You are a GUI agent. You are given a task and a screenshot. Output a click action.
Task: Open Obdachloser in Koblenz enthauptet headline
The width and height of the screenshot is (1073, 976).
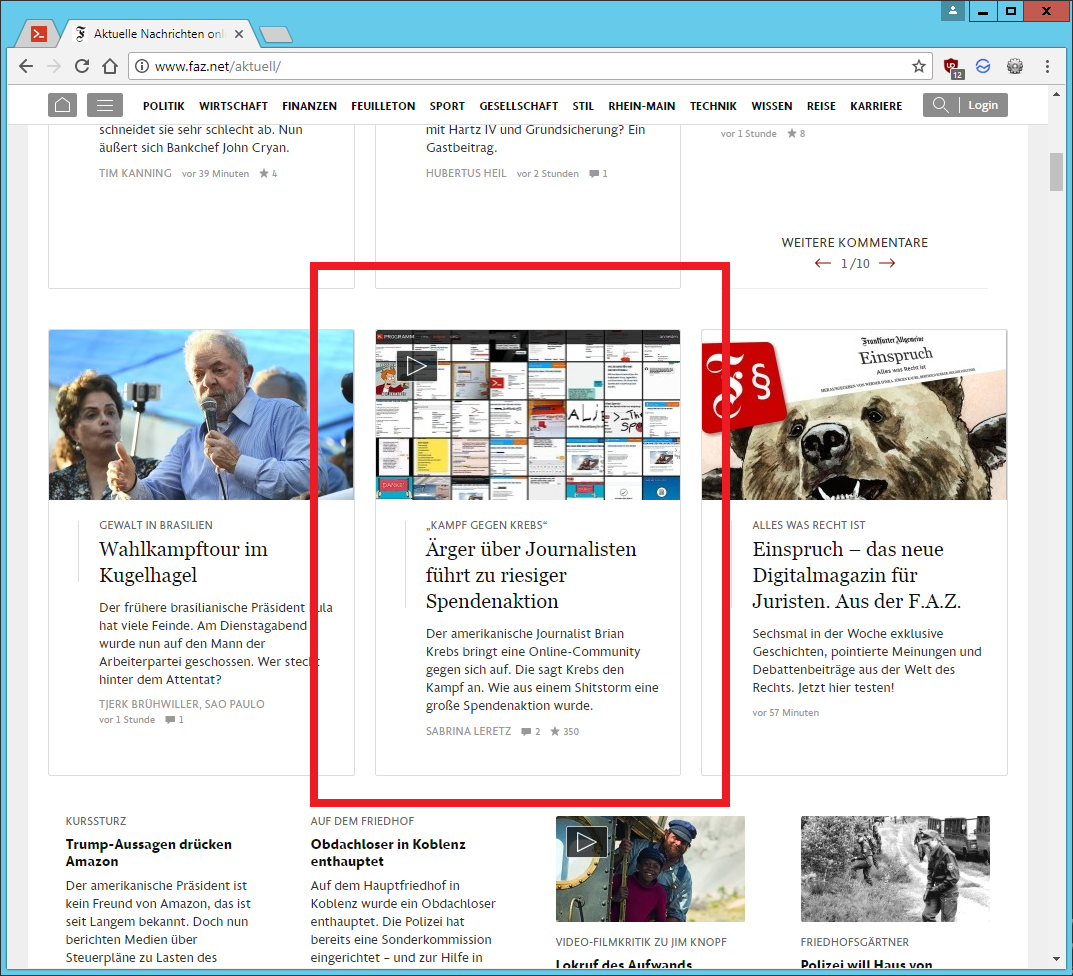pyautogui.click(x=388, y=853)
